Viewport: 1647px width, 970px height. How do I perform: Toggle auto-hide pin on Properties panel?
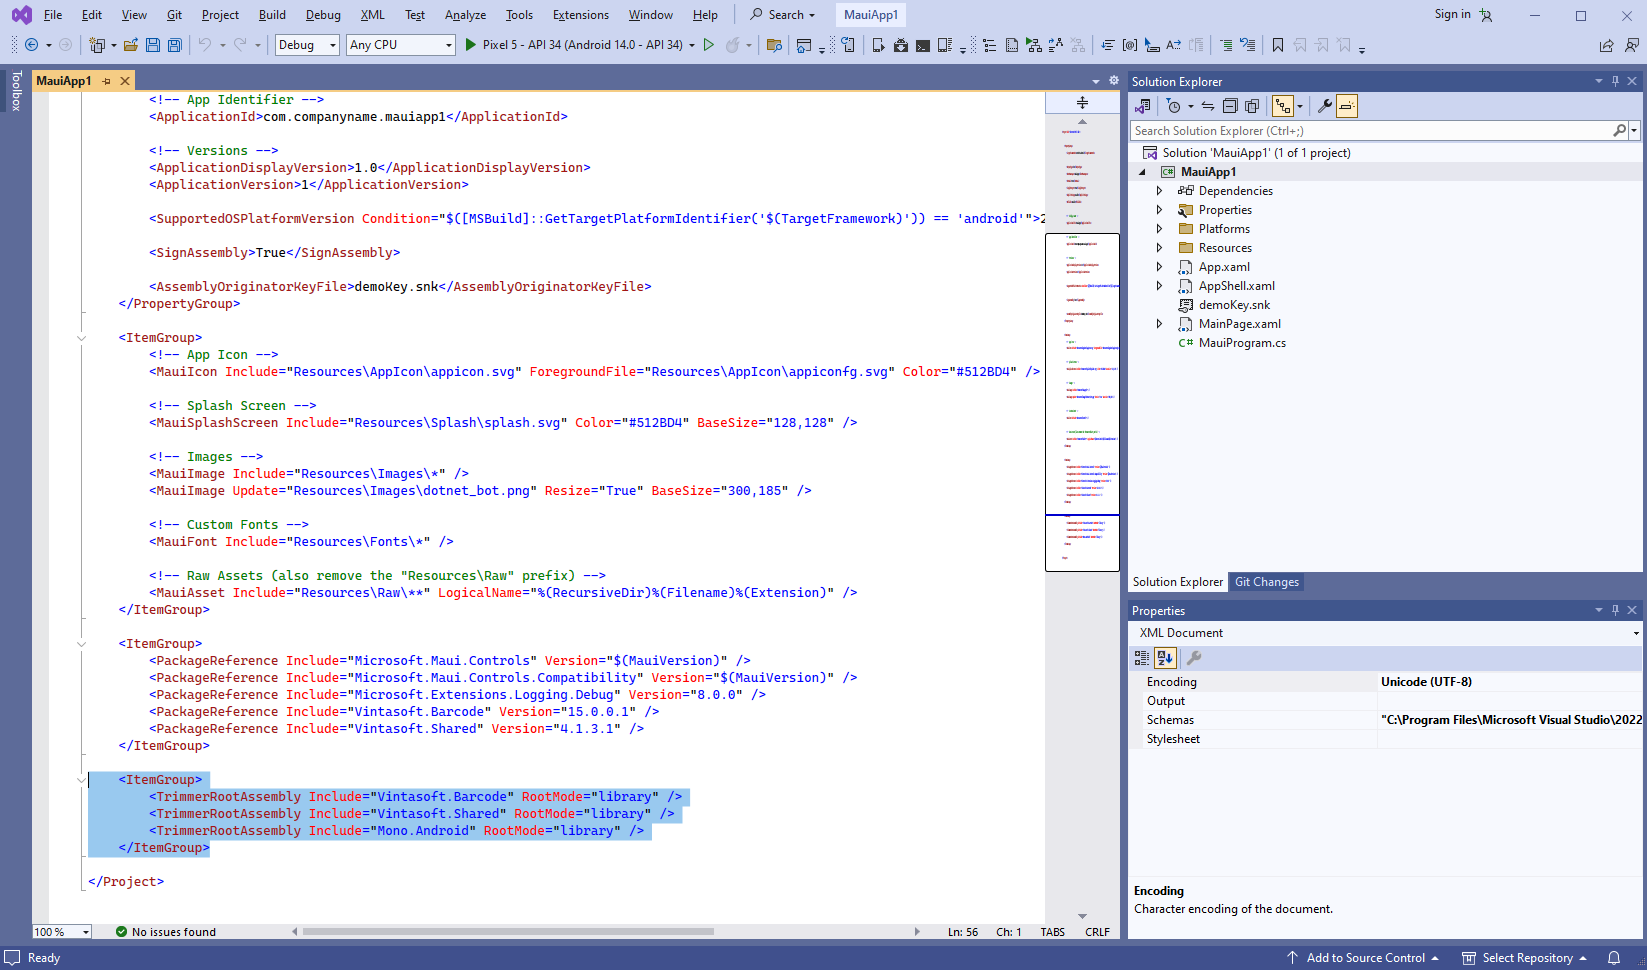point(1615,610)
